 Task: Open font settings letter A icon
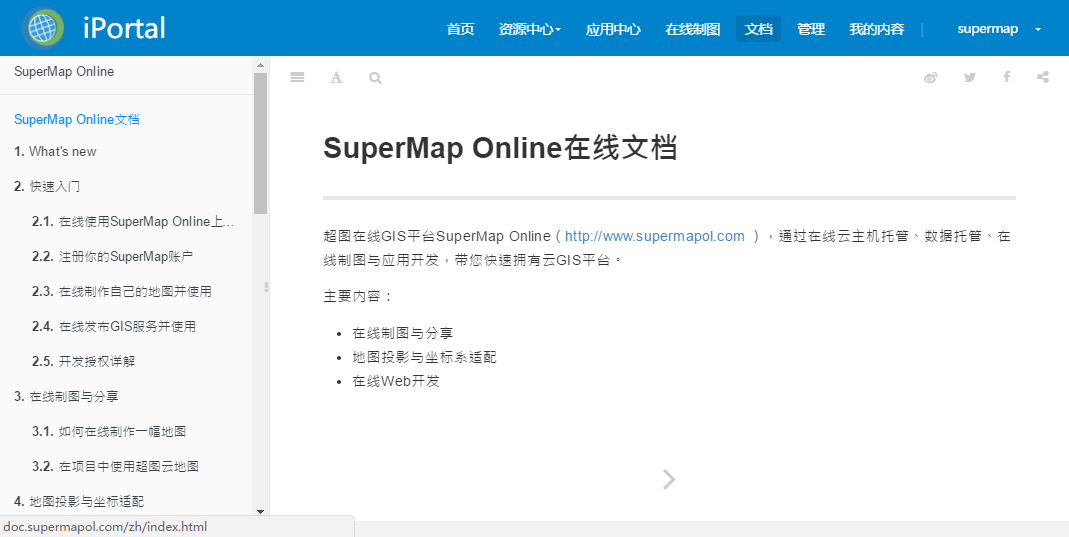click(336, 78)
